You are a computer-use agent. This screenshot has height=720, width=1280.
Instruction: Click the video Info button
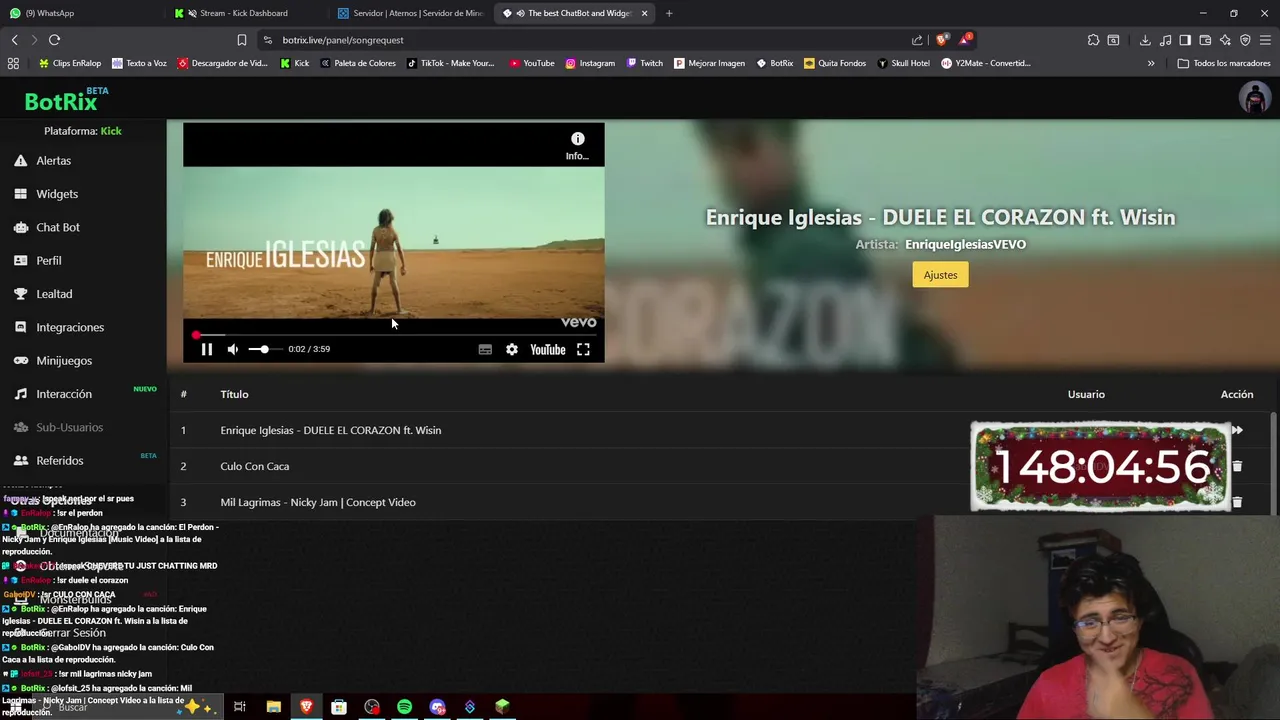click(x=577, y=146)
